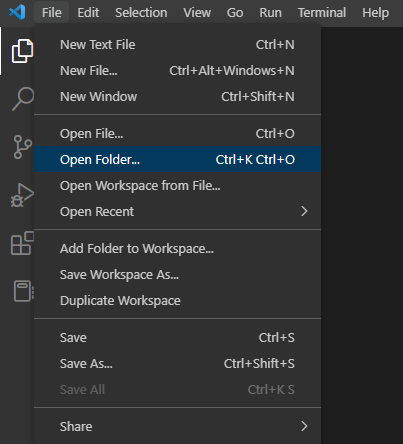
Task: Select Open Workspace from File...
Action: [177, 186]
